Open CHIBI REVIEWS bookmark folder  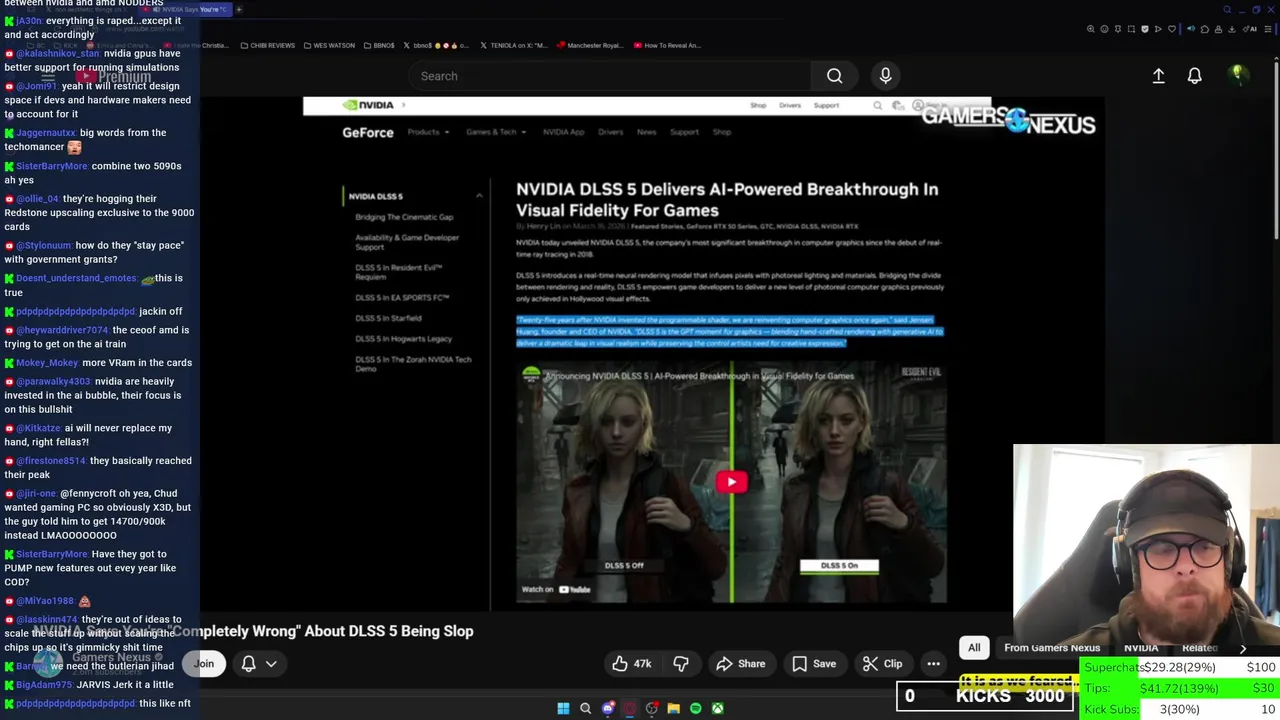point(268,45)
